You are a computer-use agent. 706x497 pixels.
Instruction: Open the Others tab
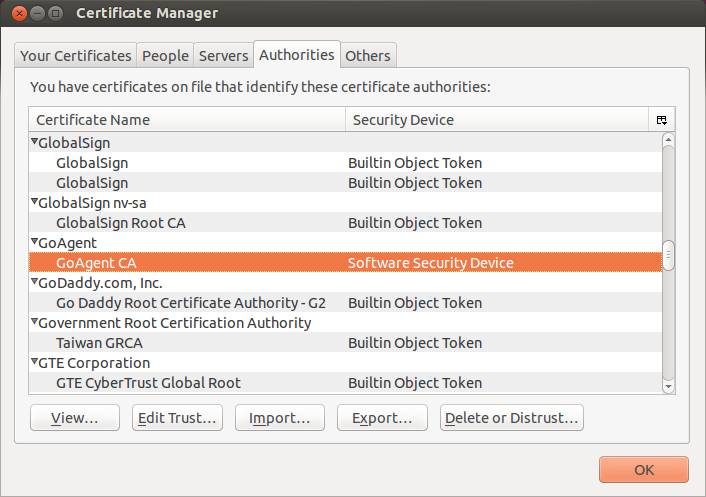[368, 56]
